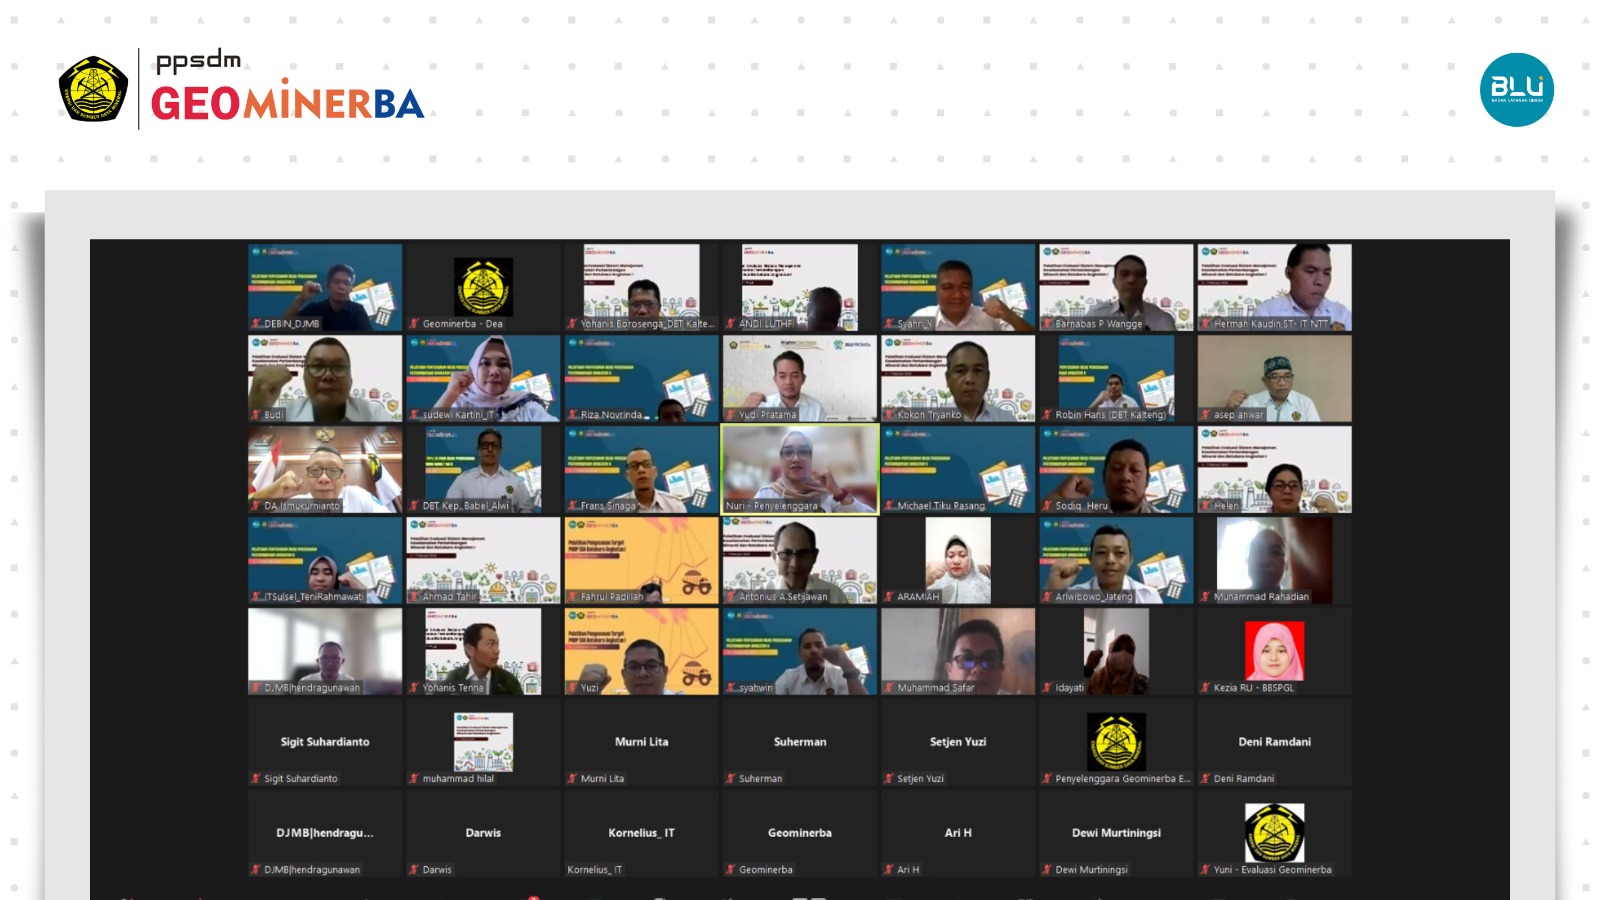Click the muted mic icon beside Yuni - Evaluasi Geominerba

pos(1205,869)
